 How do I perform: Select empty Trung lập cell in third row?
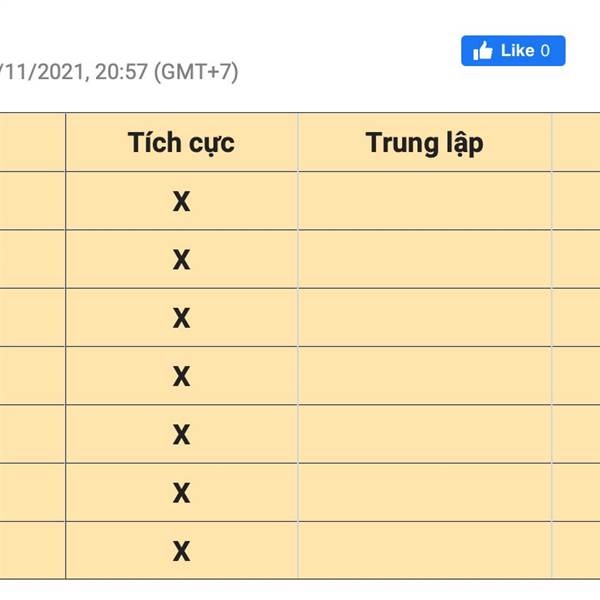[x=425, y=318]
